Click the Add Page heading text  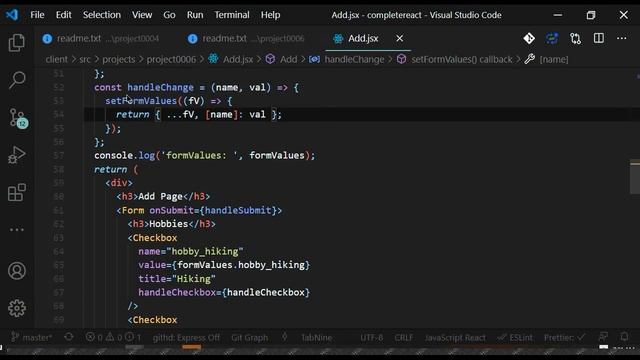click(x=160, y=196)
